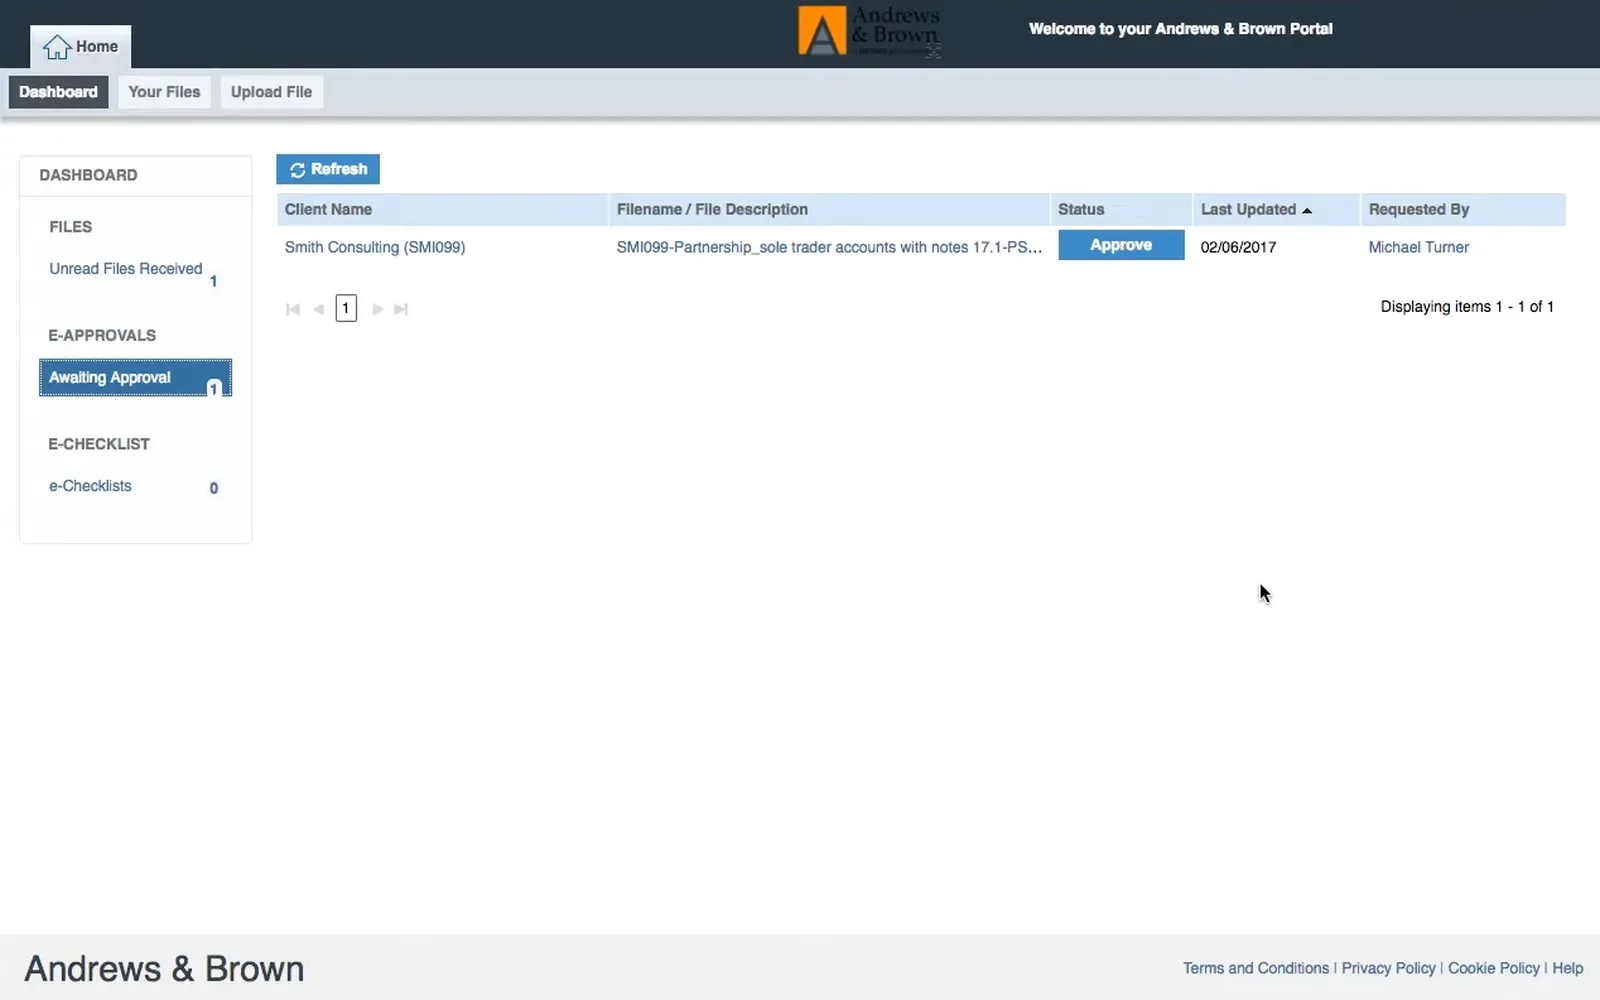
Task: Click 'Displaying items 1 - 1 of 1'
Action: click(1467, 307)
